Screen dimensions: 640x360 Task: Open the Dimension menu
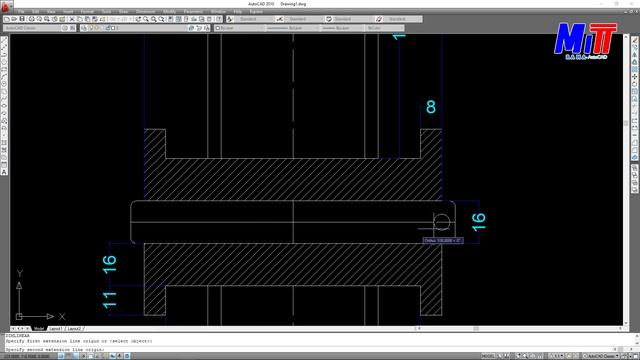pos(145,12)
